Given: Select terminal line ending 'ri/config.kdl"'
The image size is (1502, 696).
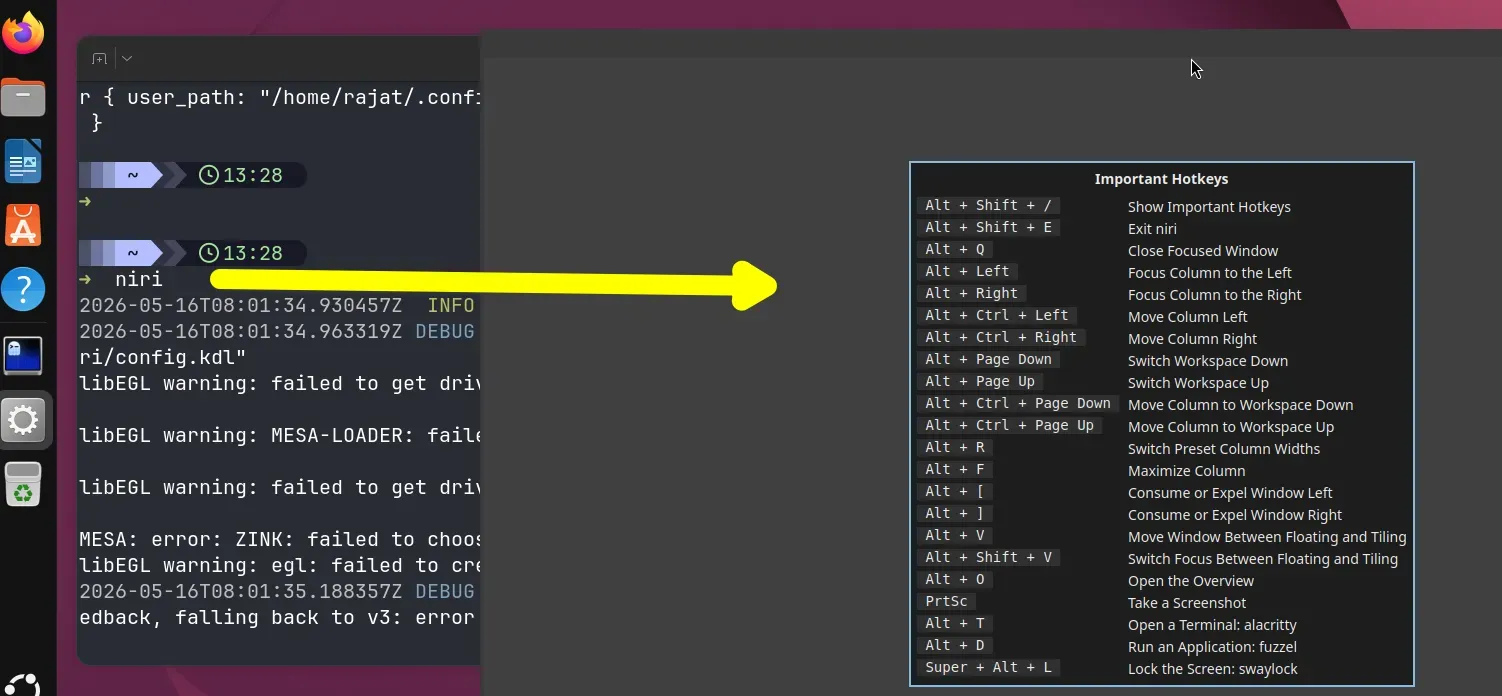Looking at the screenshot, I should click(163, 357).
